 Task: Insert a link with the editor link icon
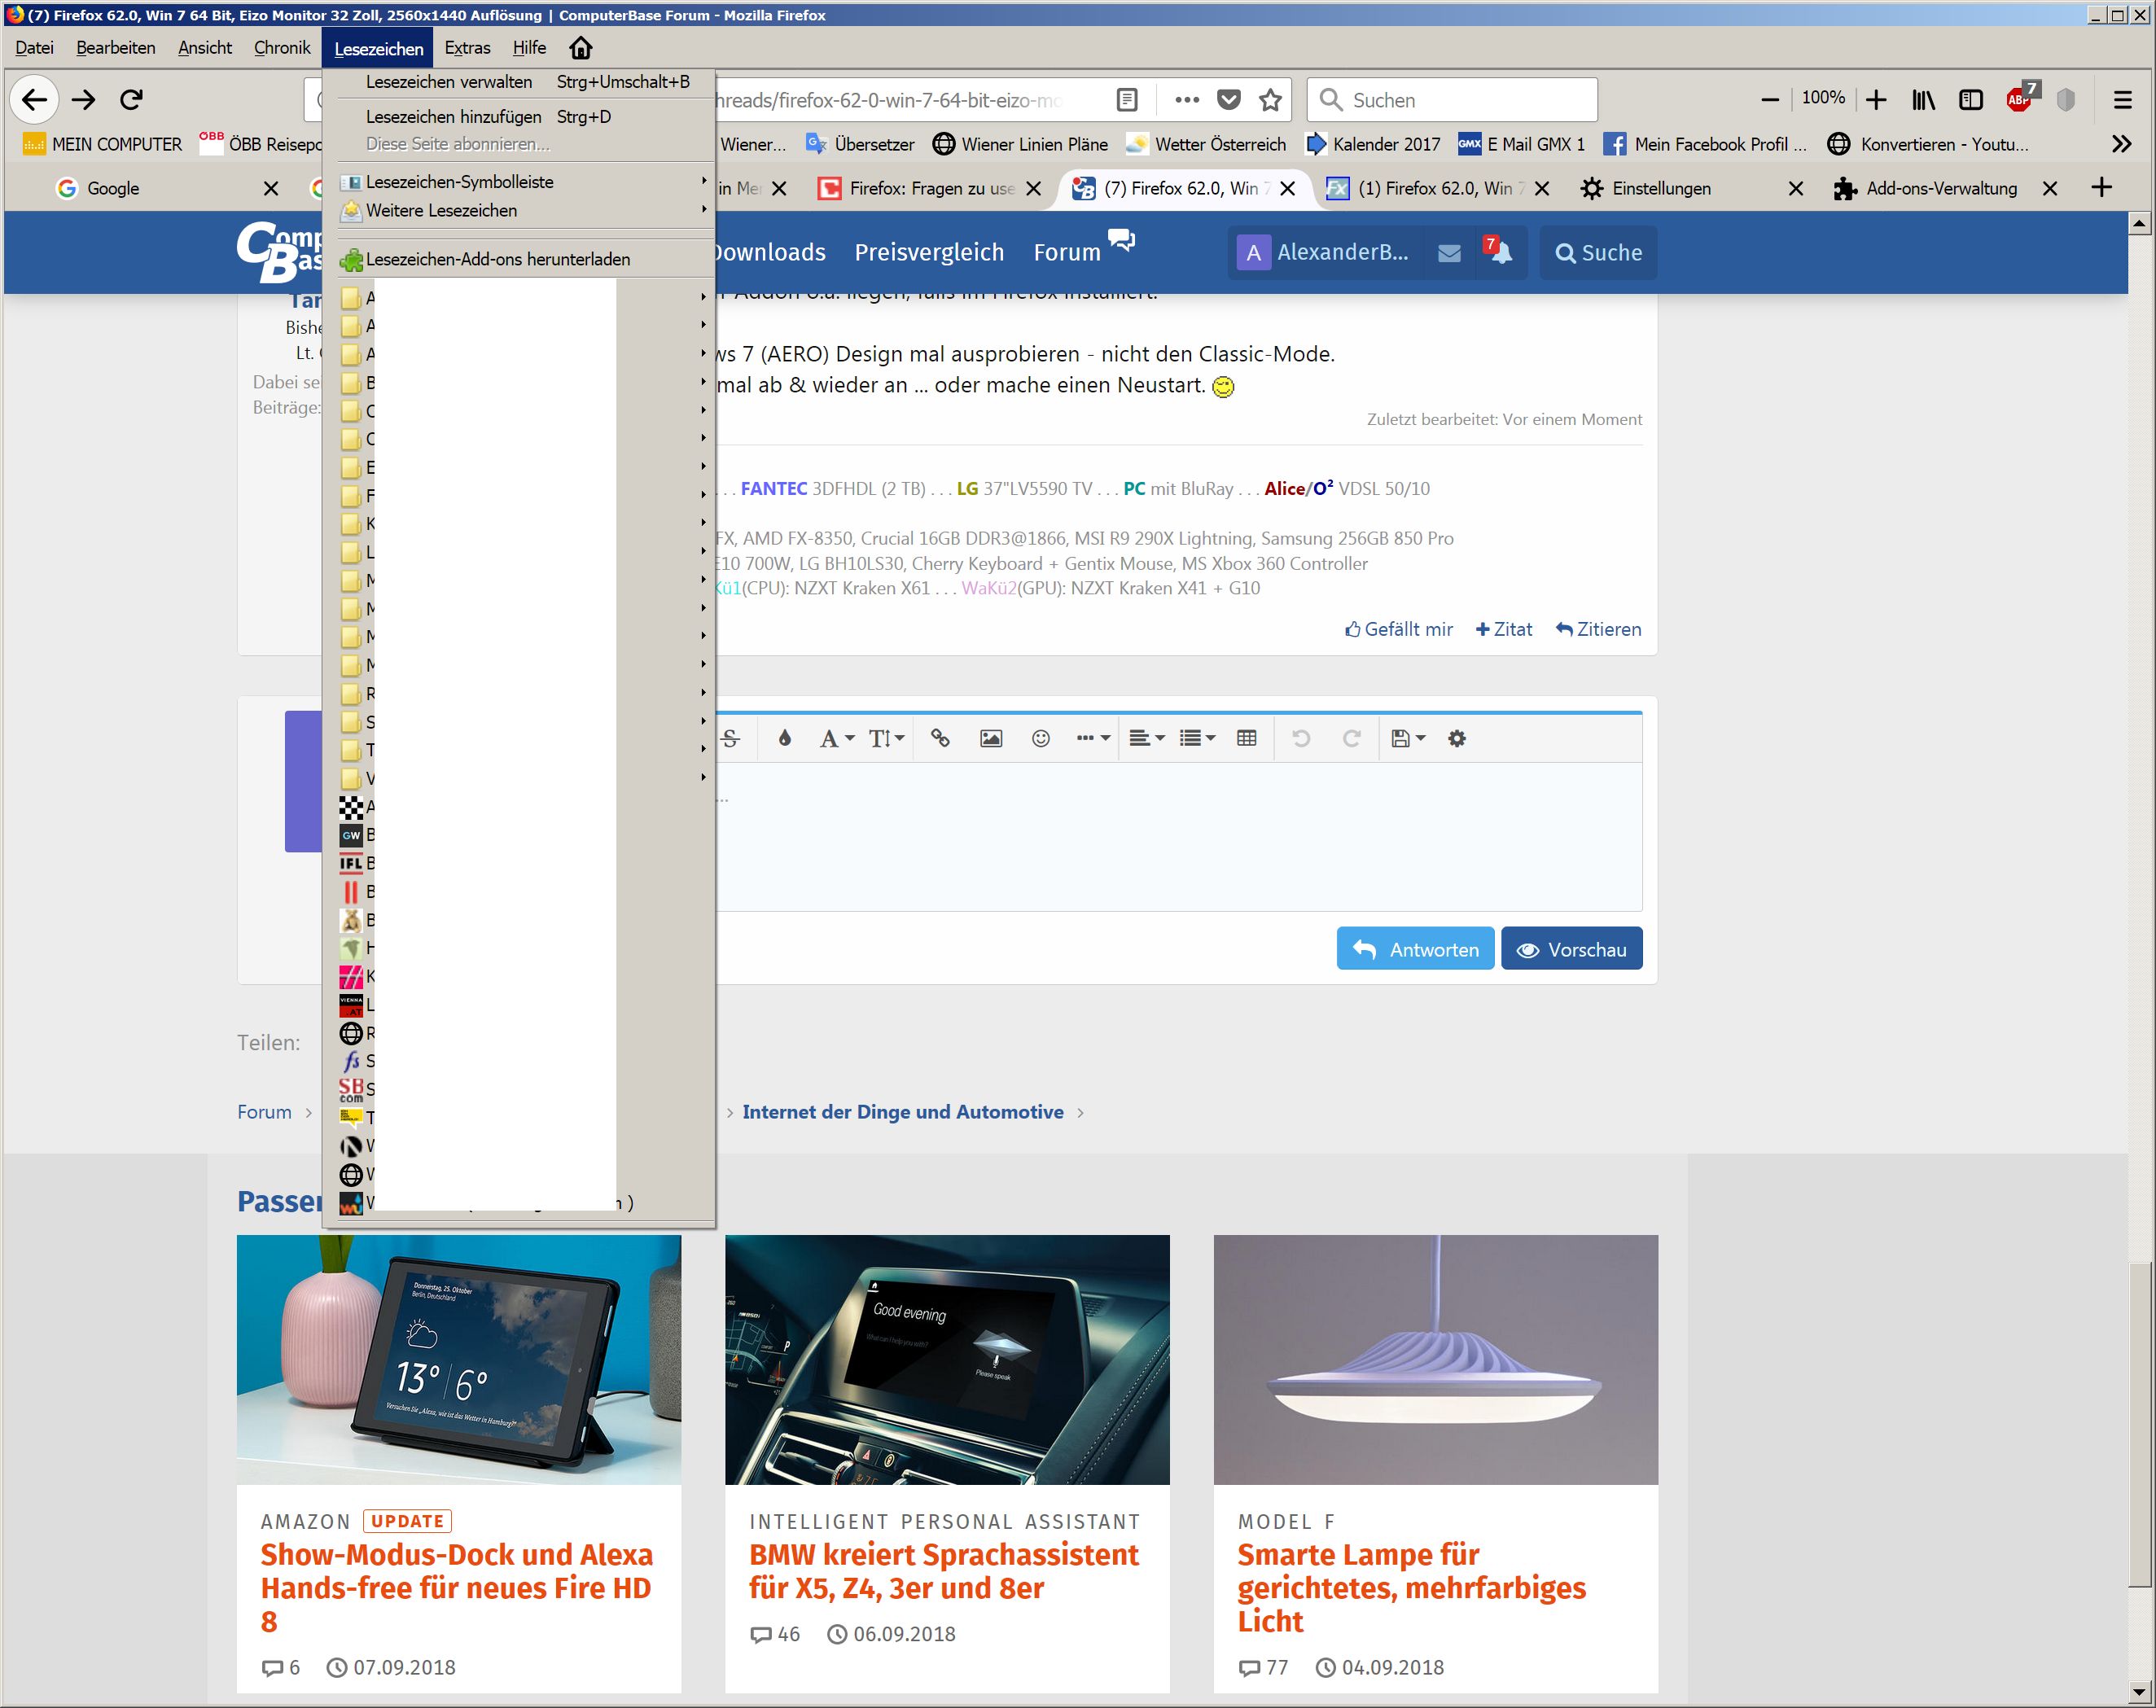(x=940, y=738)
